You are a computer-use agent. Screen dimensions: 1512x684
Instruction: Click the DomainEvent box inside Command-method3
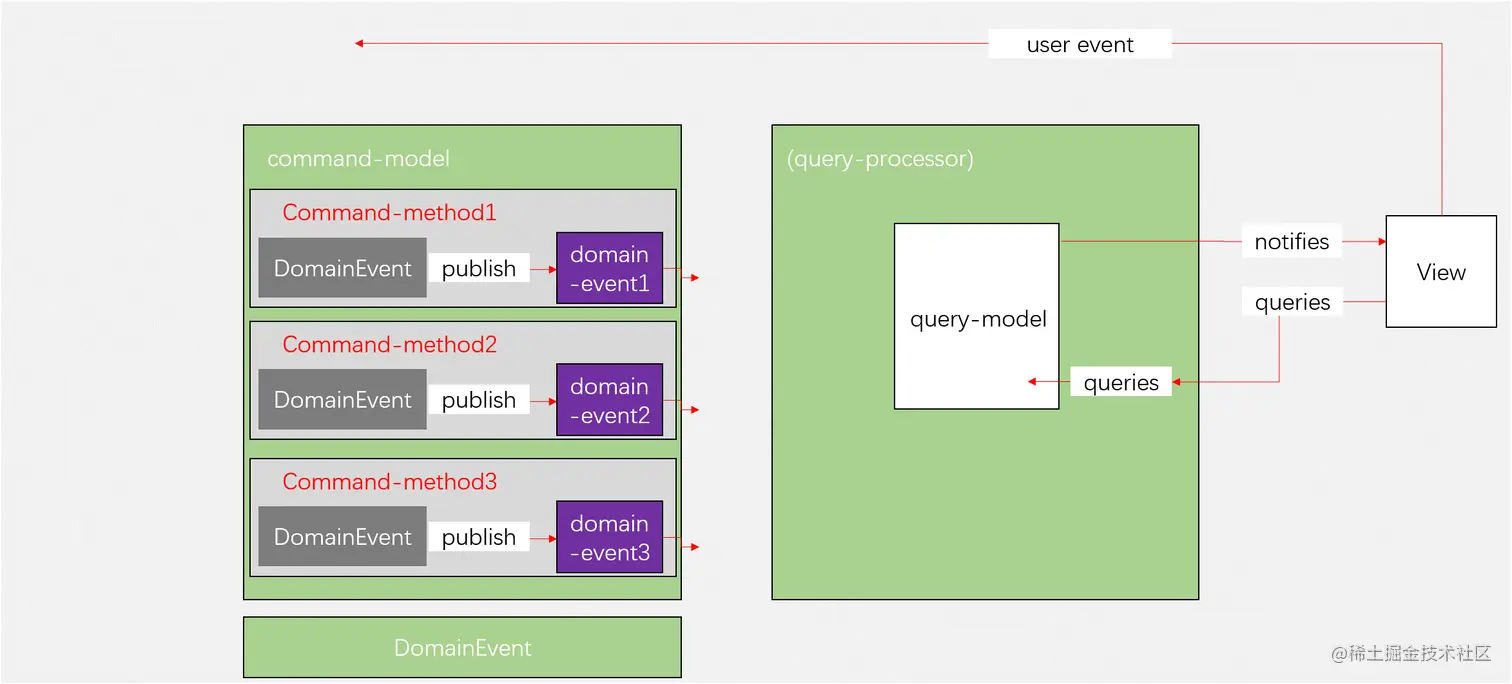coord(342,536)
